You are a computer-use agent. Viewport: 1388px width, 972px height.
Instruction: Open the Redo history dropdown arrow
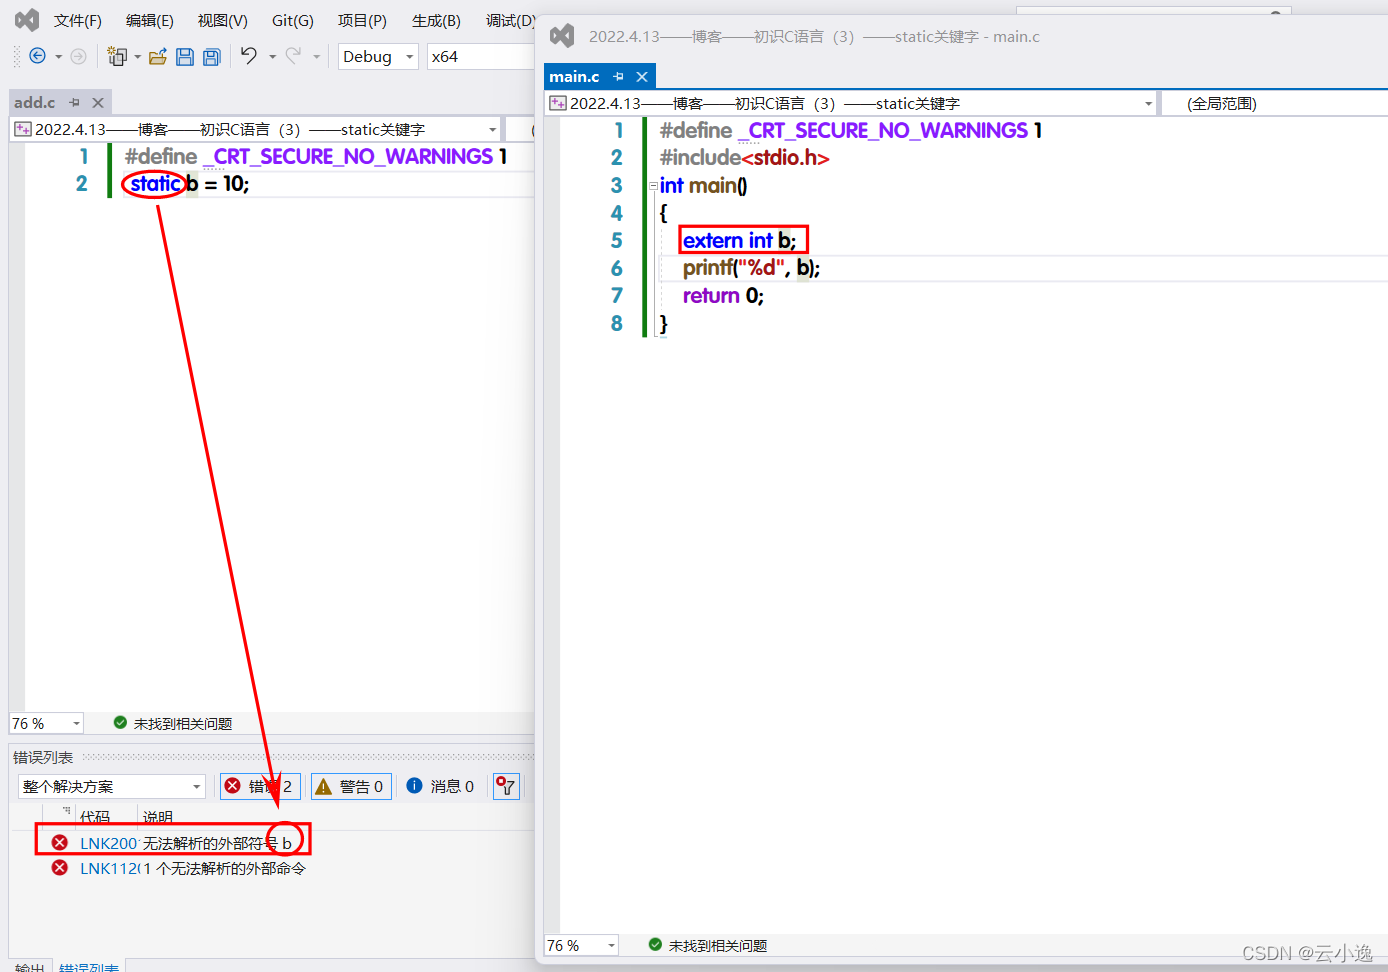pos(316,57)
